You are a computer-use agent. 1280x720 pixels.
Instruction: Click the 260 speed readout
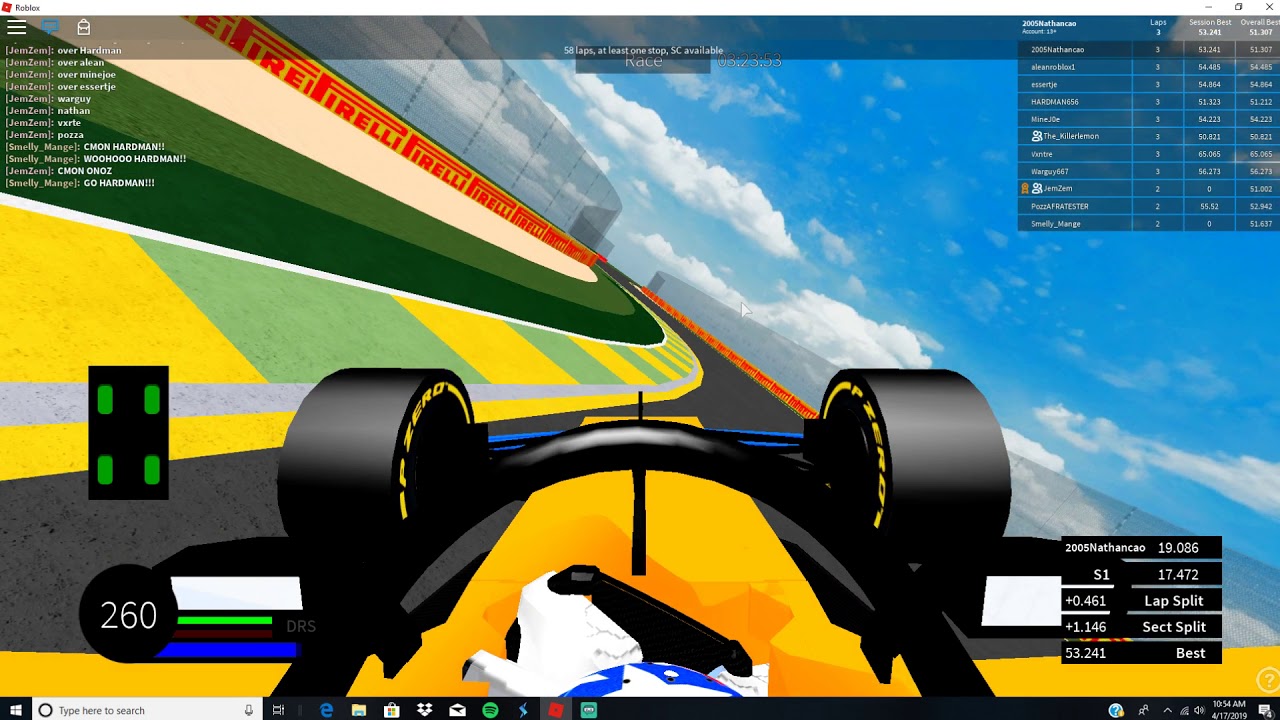click(x=129, y=616)
